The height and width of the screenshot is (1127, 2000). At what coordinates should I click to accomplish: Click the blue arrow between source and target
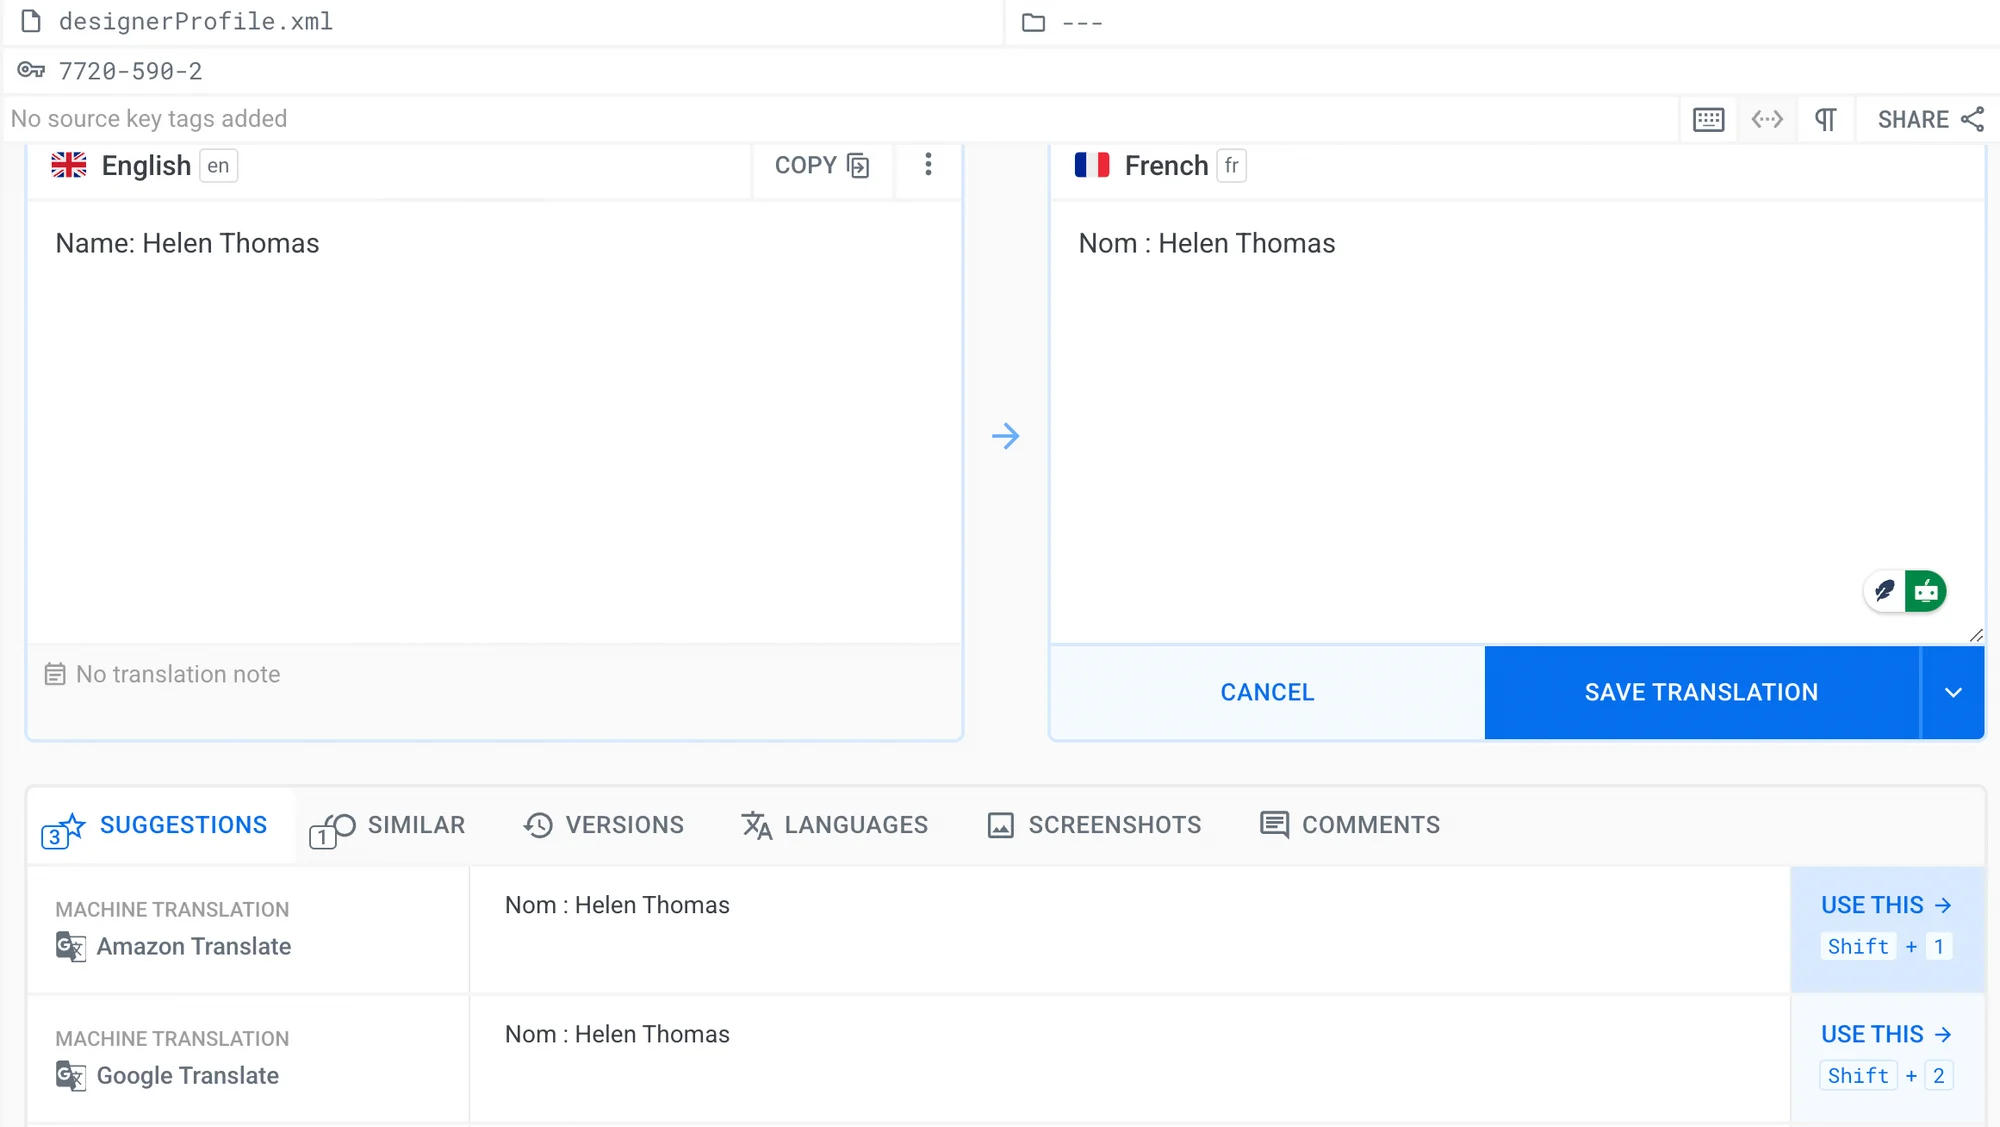[1005, 436]
